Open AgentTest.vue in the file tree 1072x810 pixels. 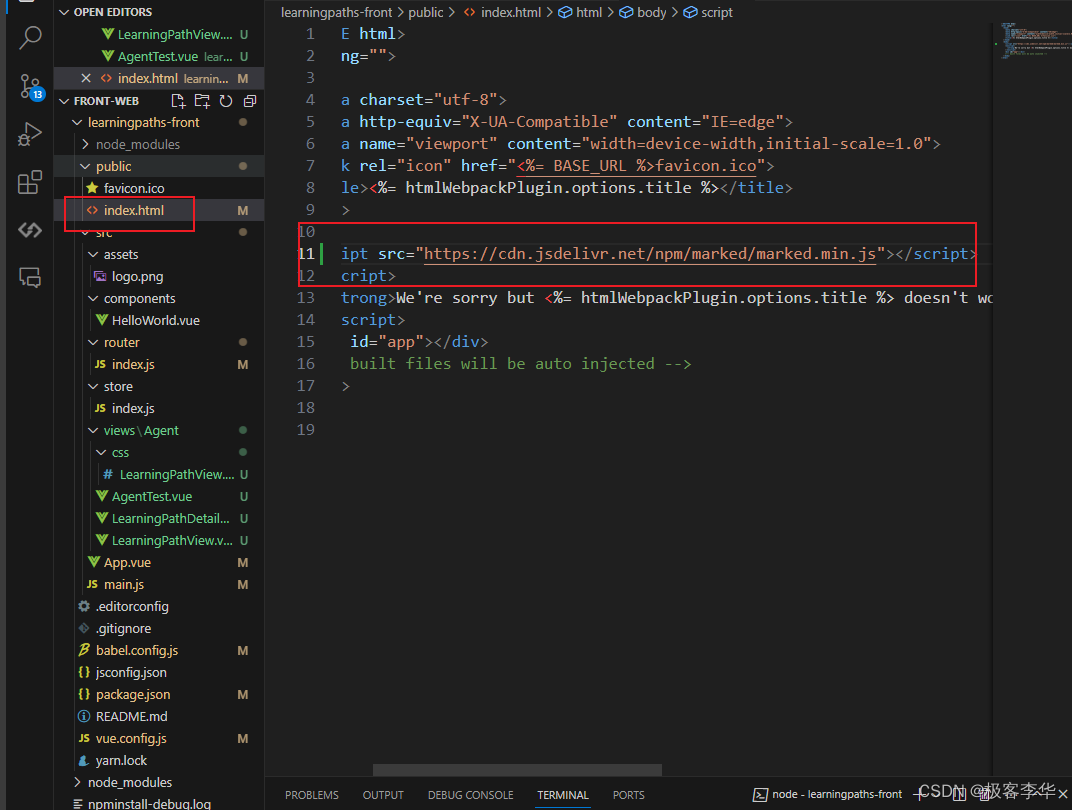tap(152, 496)
